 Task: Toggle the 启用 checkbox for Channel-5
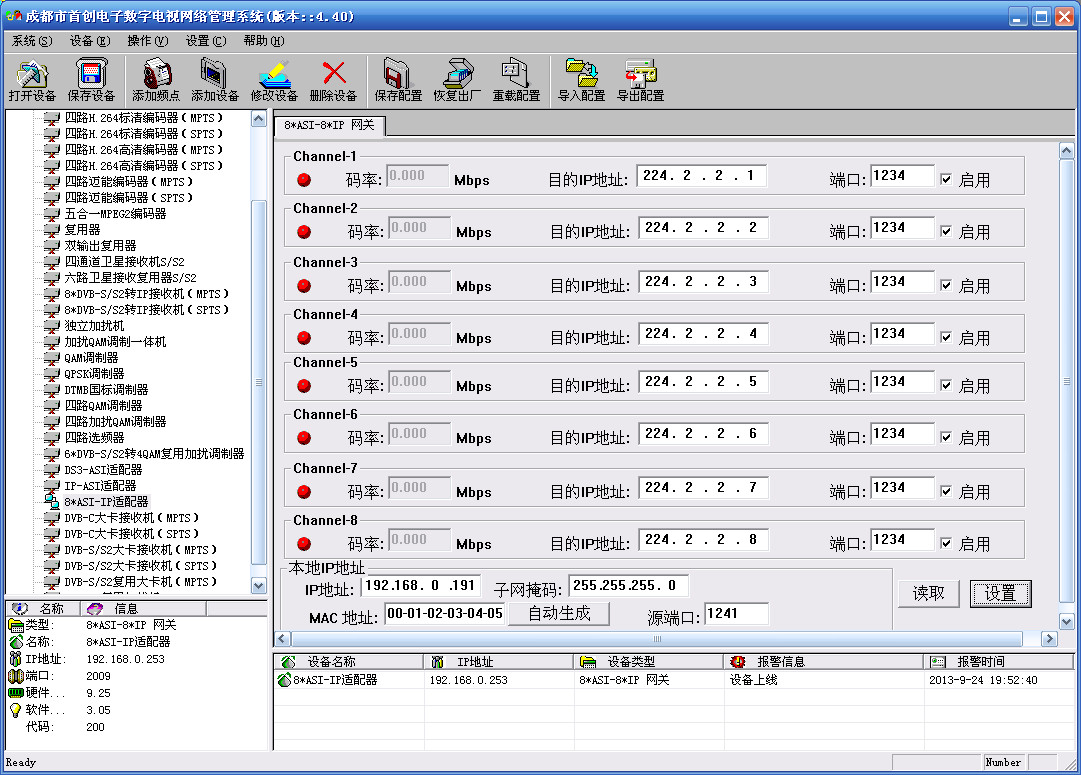946,385
